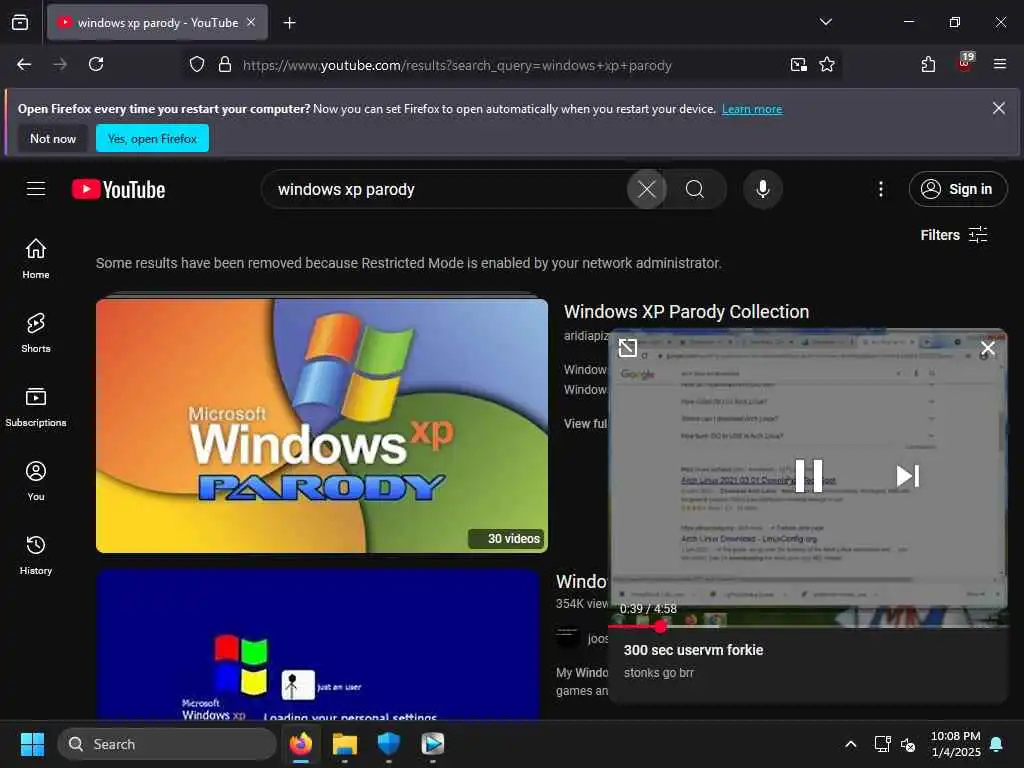Click Yes, open Firefox button

click(x=152, y=138)
